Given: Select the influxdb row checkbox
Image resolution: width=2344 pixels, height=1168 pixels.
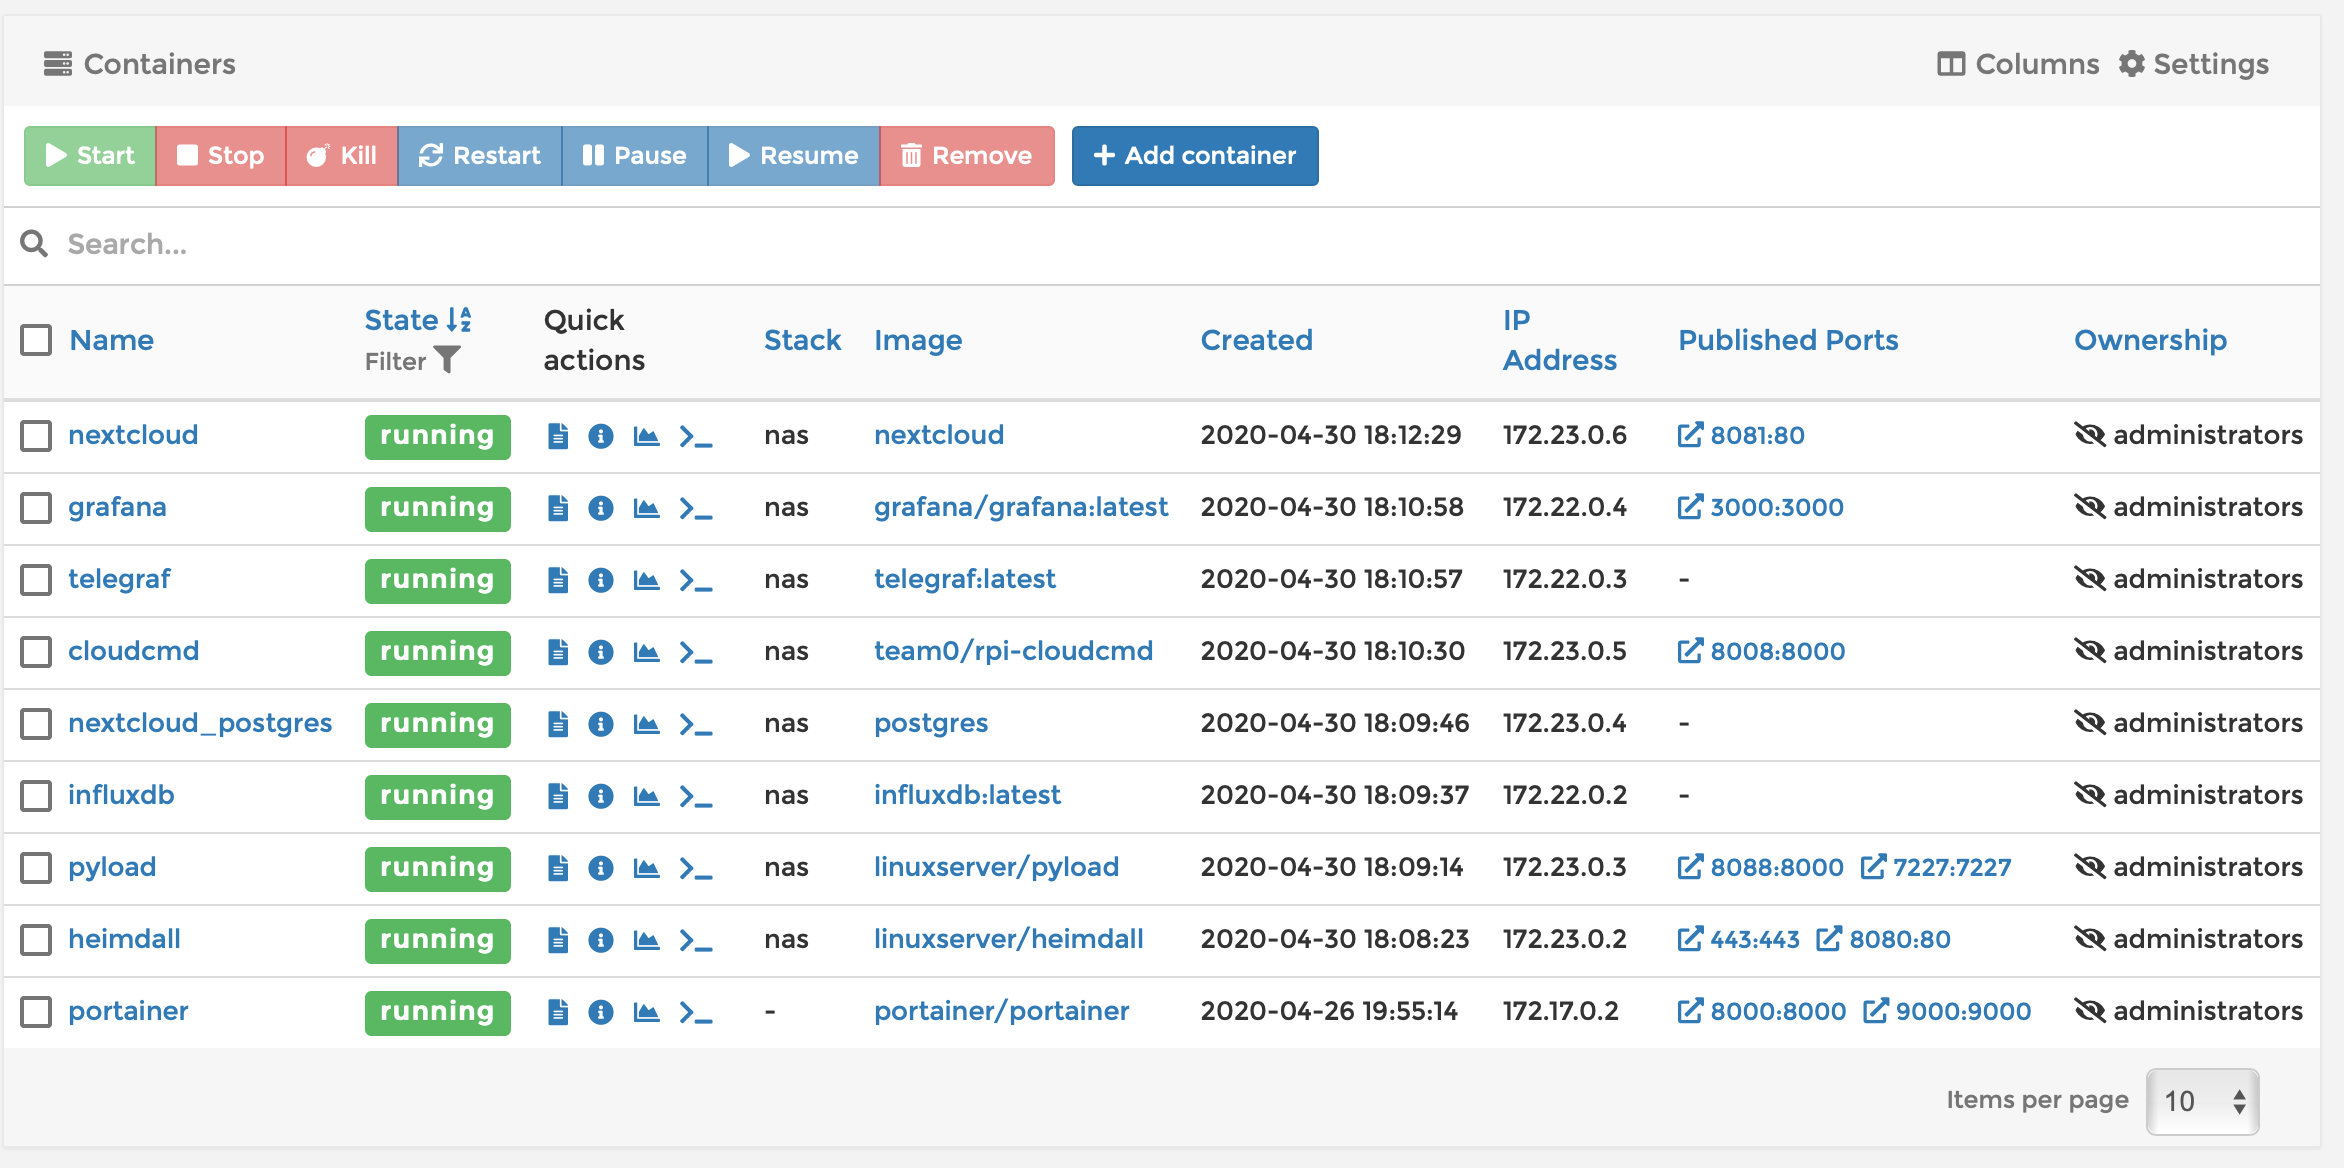Looking at the screenshot, I should [x=36, y=795].
